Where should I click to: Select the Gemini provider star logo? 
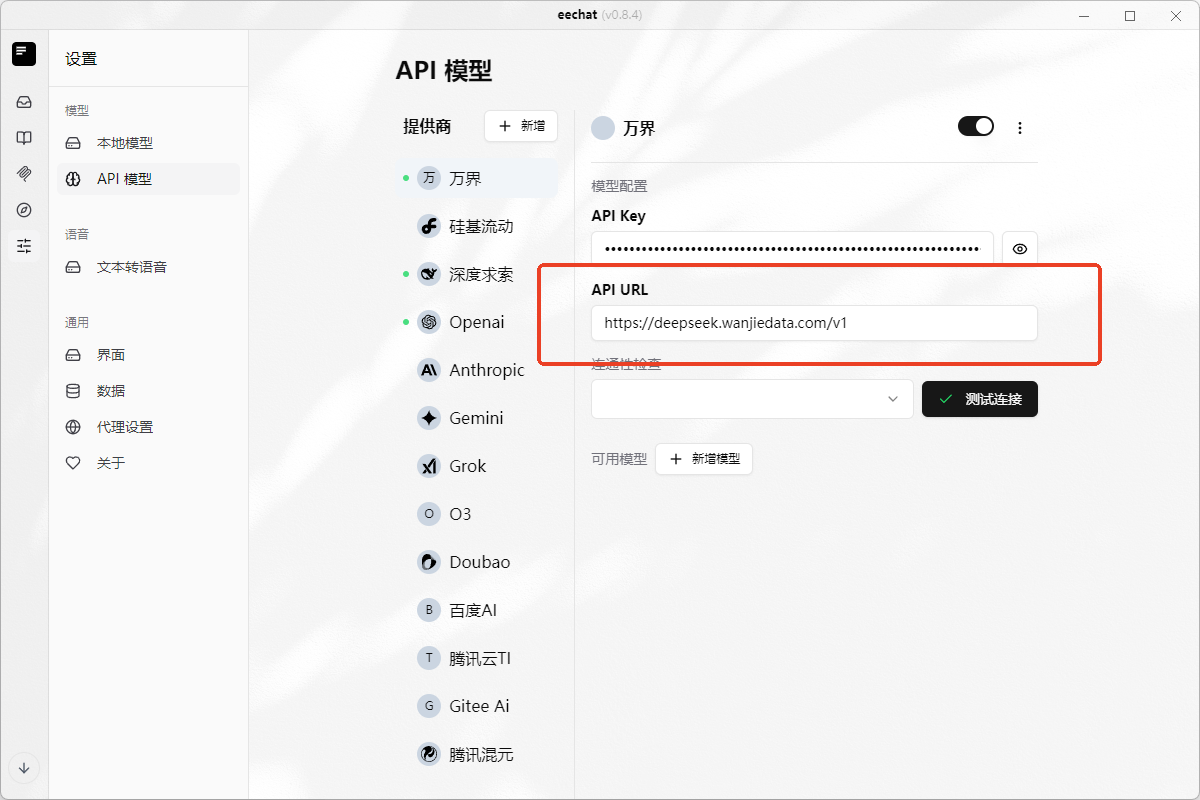click(429, 418)
